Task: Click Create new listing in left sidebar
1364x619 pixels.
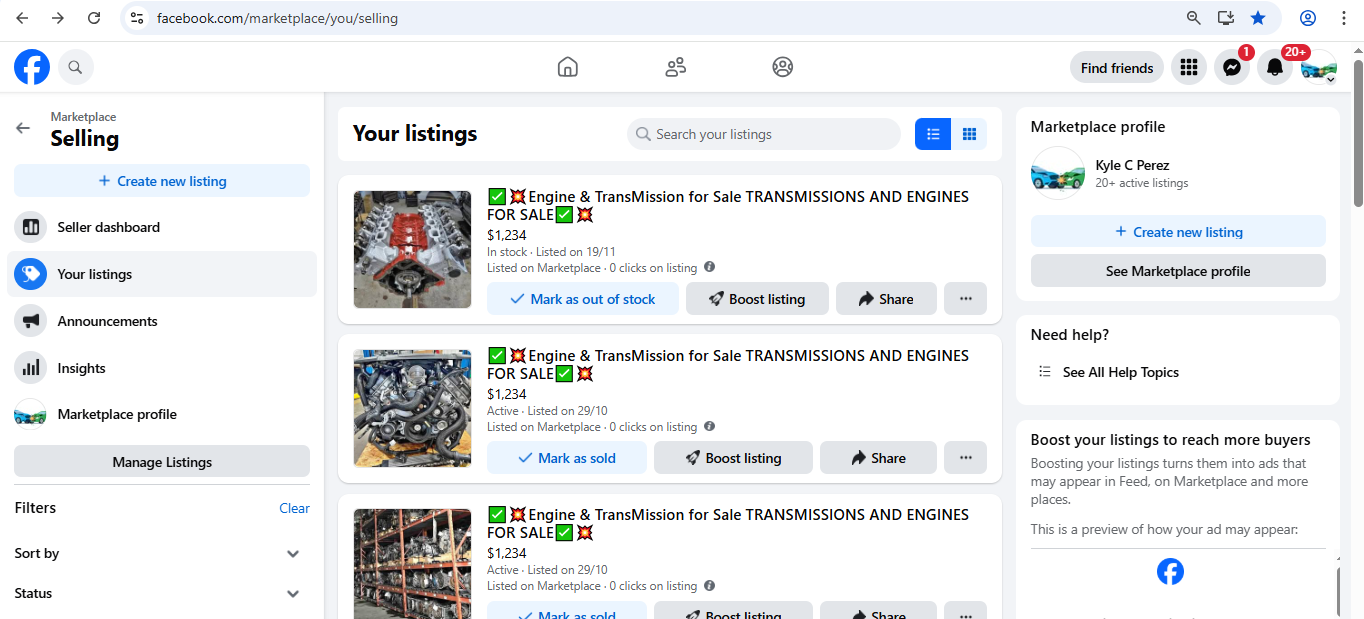Action: [x=162, y=181]
